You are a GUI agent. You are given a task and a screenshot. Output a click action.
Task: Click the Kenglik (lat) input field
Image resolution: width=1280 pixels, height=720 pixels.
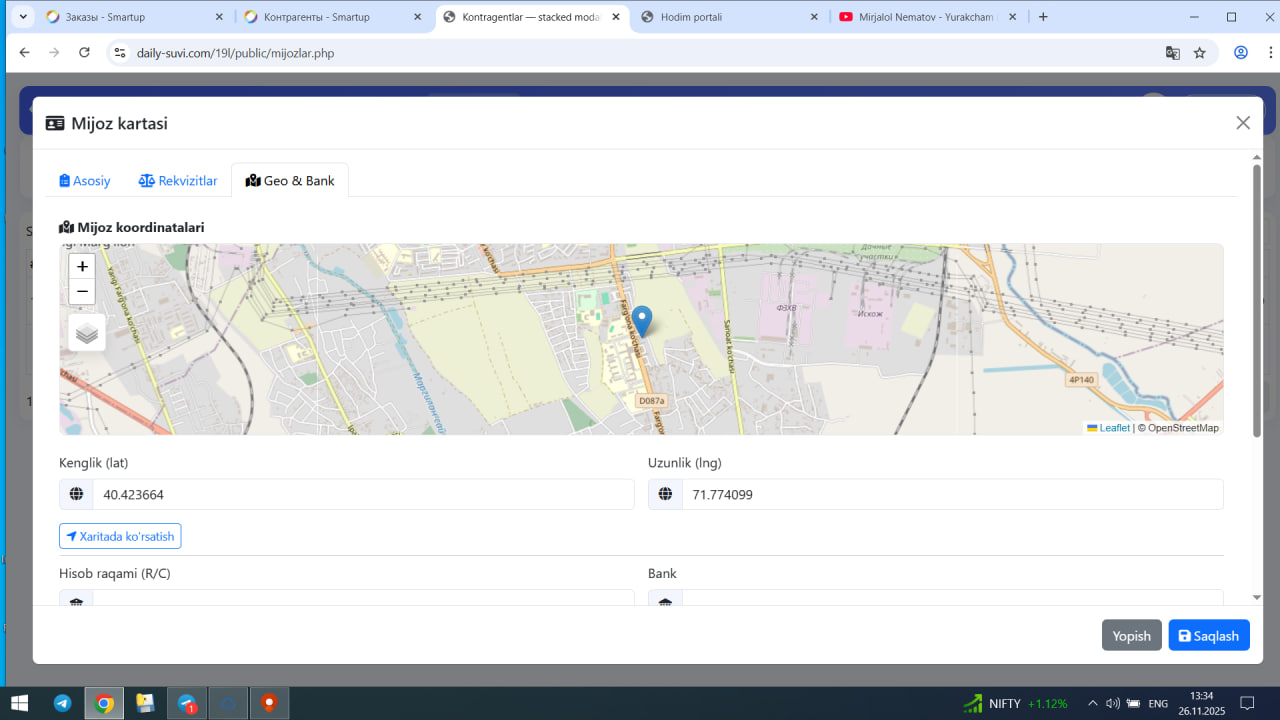coord(362,495)
